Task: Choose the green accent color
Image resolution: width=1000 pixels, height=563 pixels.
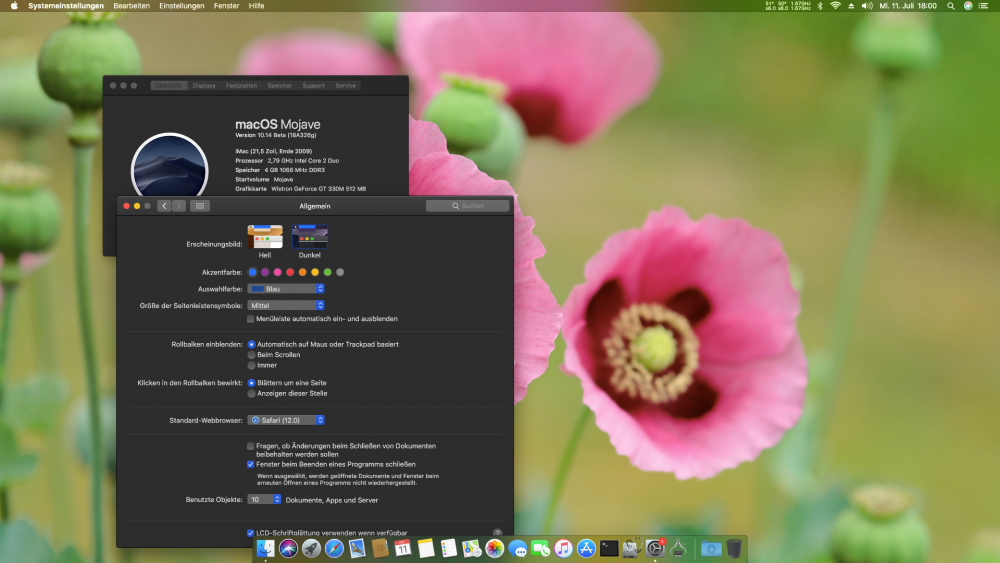Action: [328, 272]
